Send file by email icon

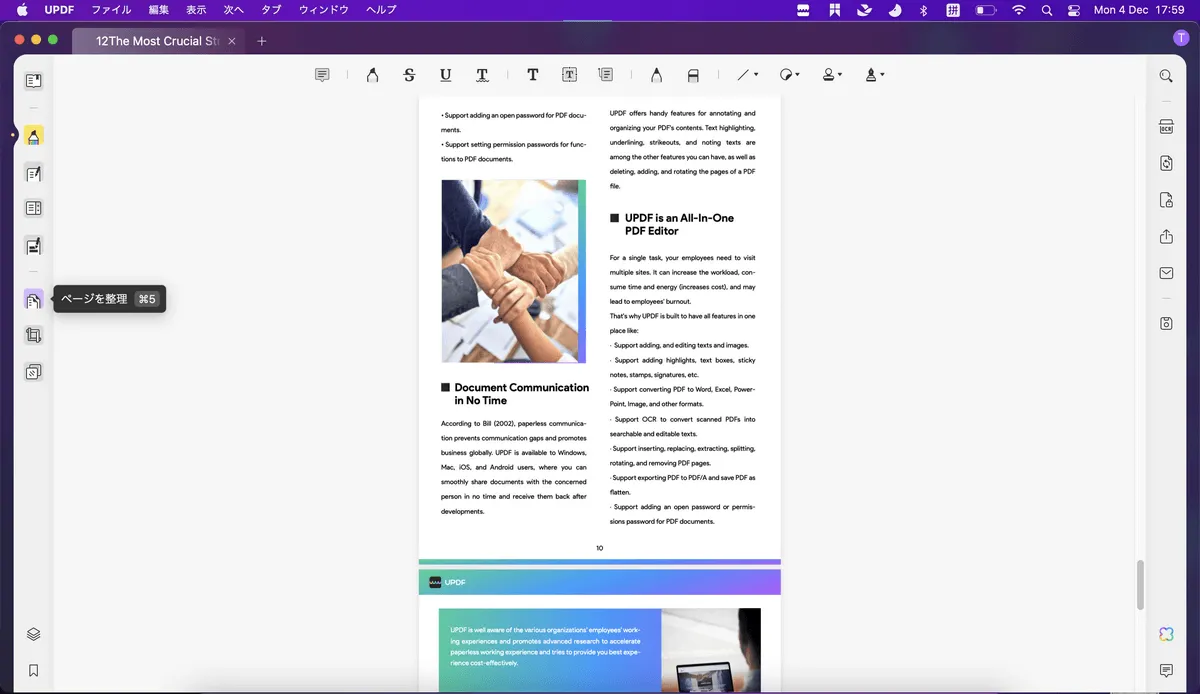(1166, 273)
